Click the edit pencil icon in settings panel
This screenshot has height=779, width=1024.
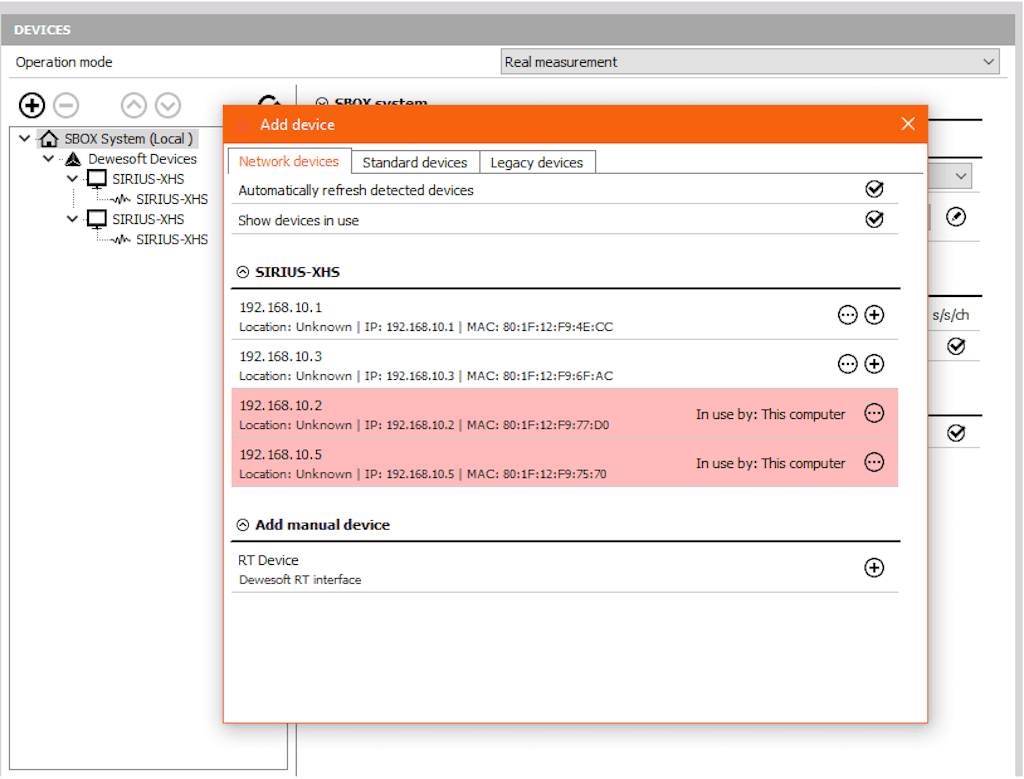tap(956, 217)
